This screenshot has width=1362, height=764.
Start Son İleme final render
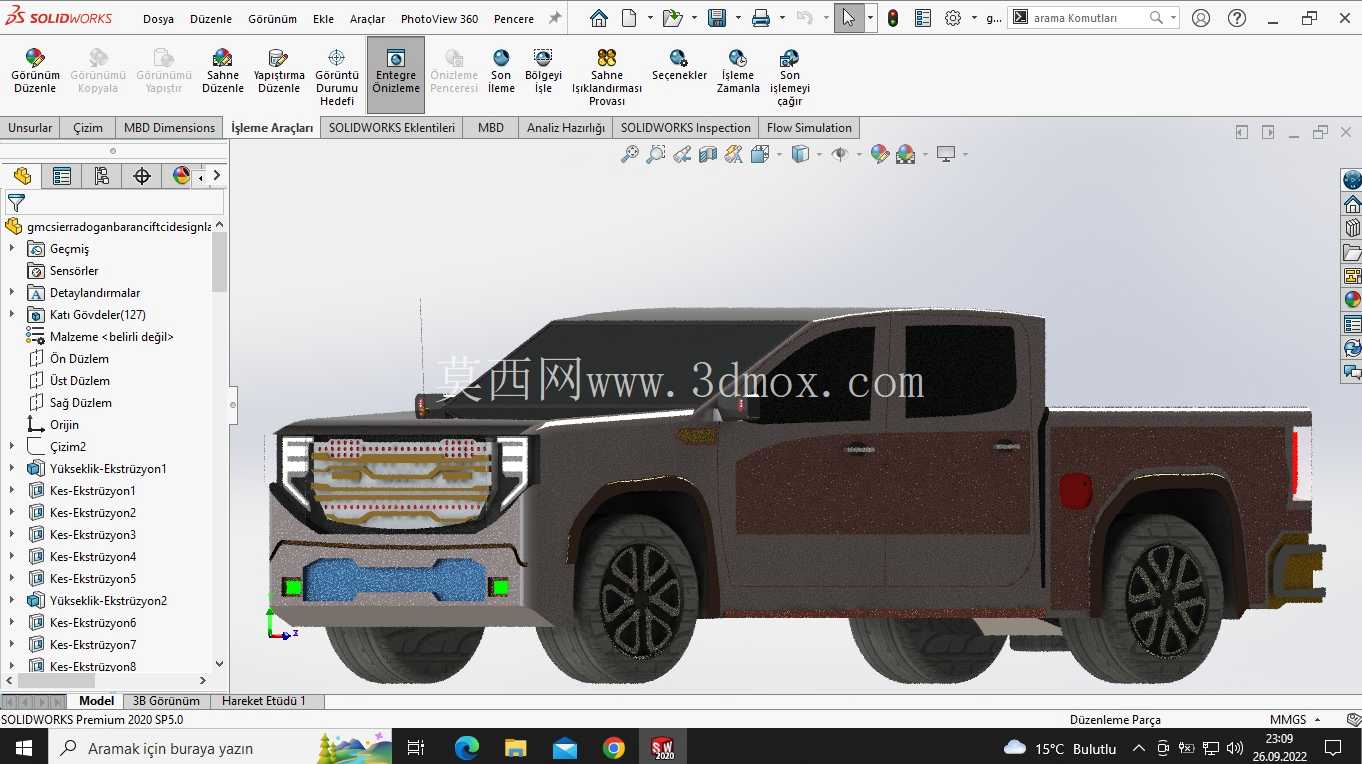click(501, 71)
